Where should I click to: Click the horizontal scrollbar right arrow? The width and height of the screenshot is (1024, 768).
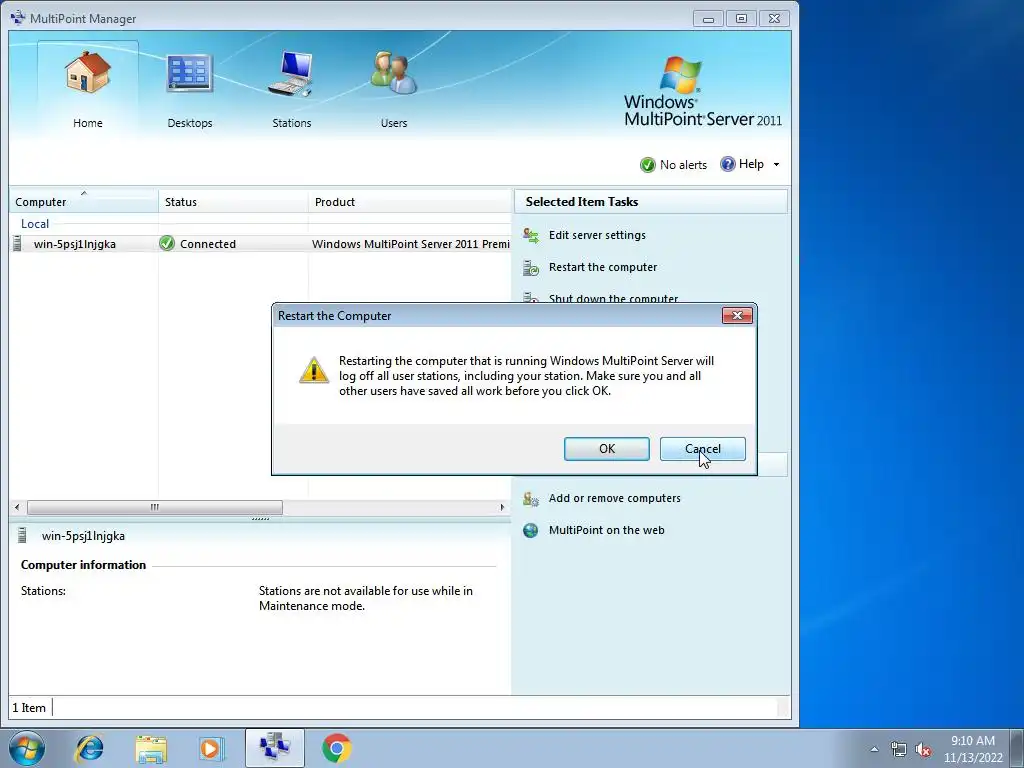click(502, 507)
